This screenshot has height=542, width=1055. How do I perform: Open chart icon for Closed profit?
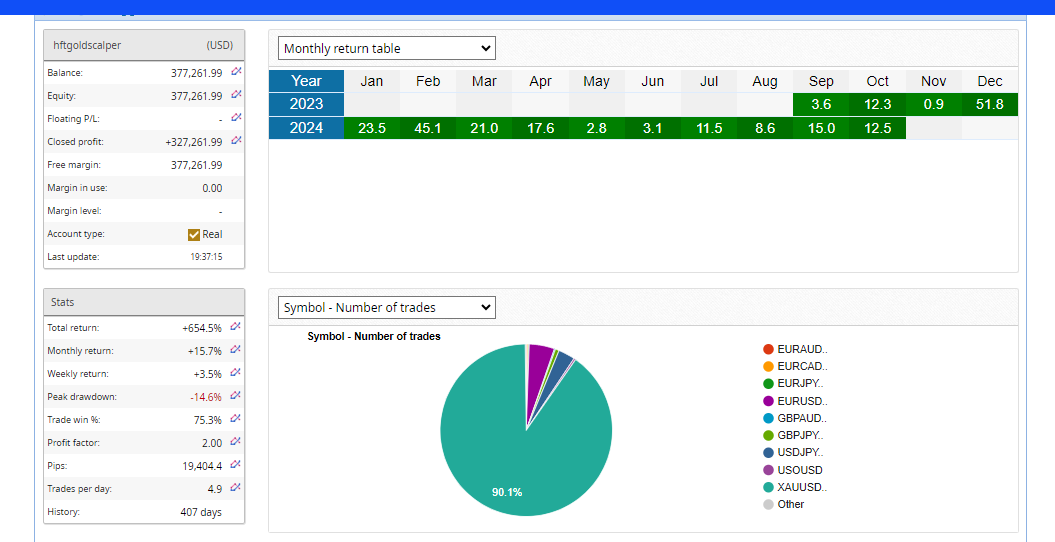[x=236, y=141]
